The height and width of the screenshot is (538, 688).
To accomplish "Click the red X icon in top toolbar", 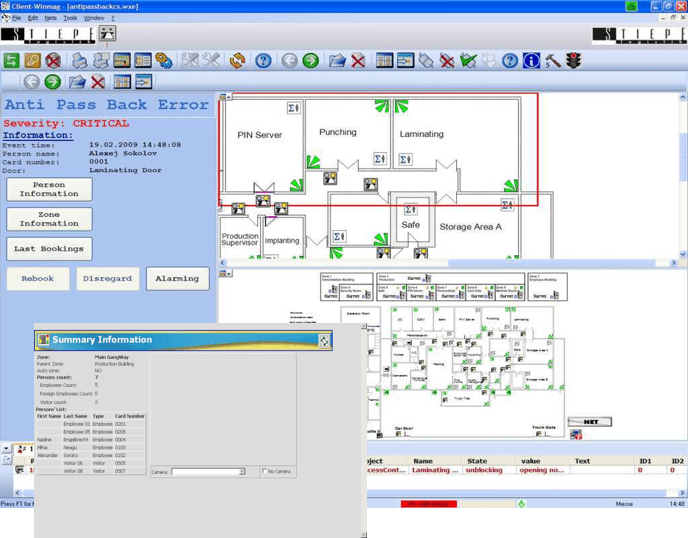I will click(x=358, y=61).
